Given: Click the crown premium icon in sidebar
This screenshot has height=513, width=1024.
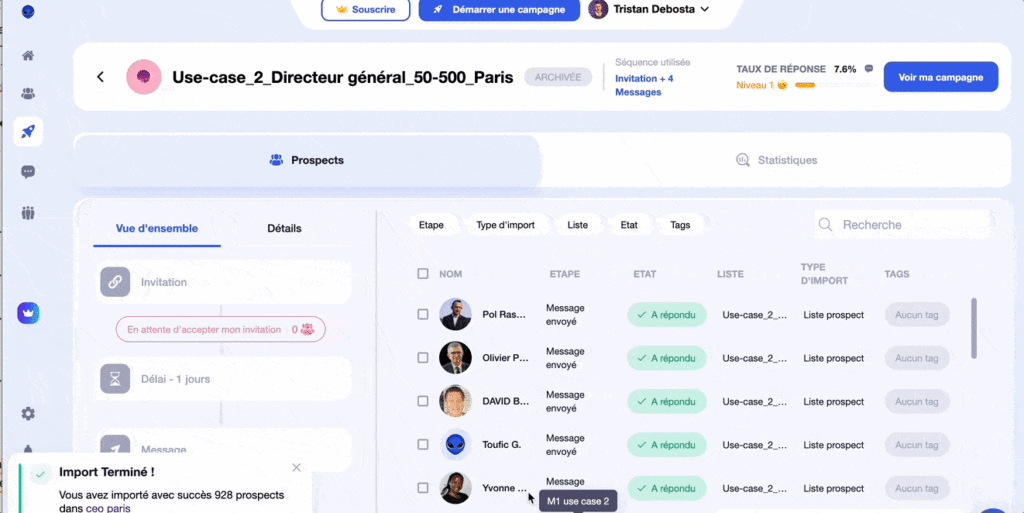Looking at the screenshot, I should pos(28,313).
